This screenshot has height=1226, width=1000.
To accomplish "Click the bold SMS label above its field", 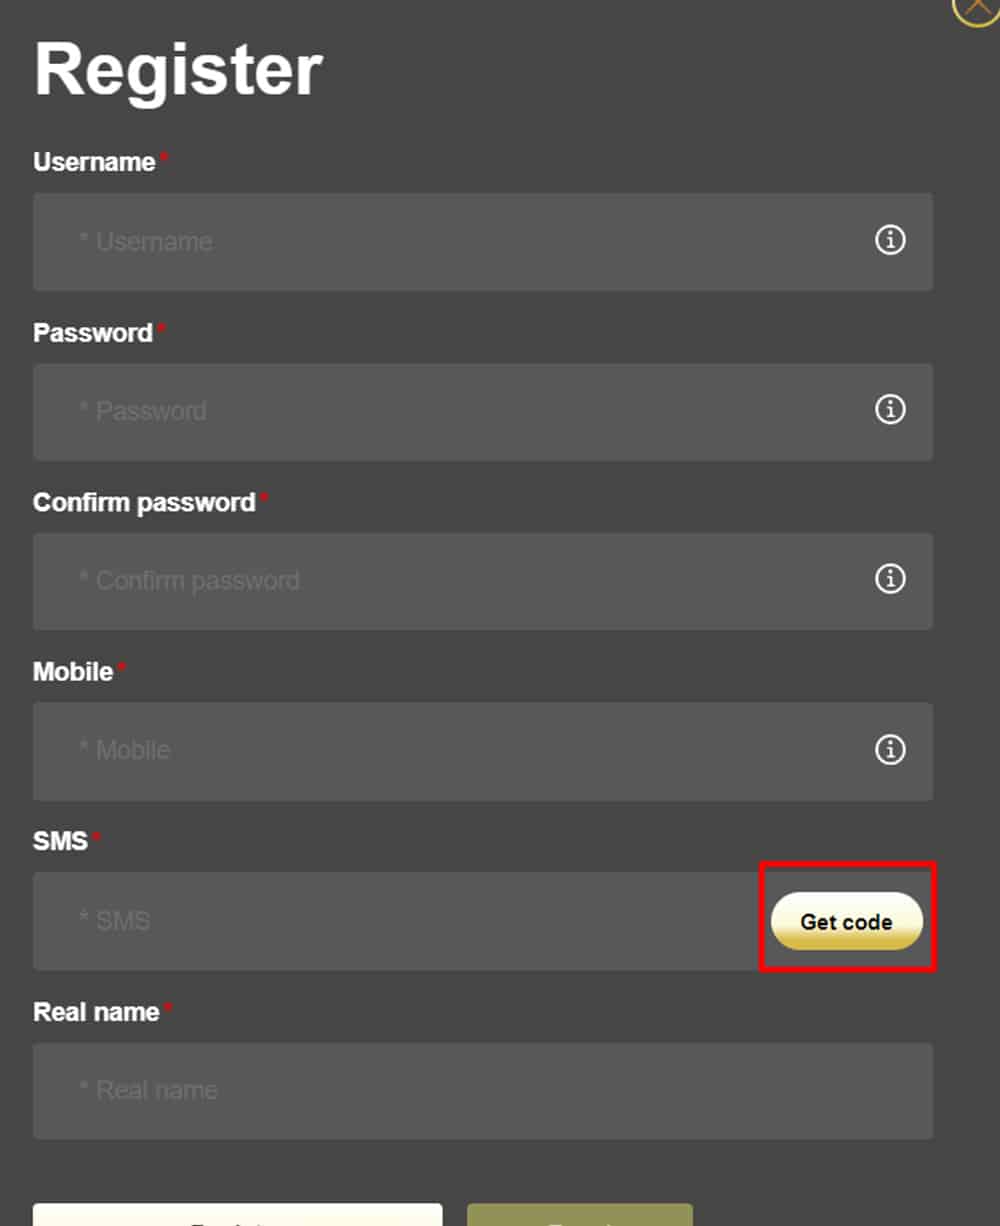I will coord(60,841).
